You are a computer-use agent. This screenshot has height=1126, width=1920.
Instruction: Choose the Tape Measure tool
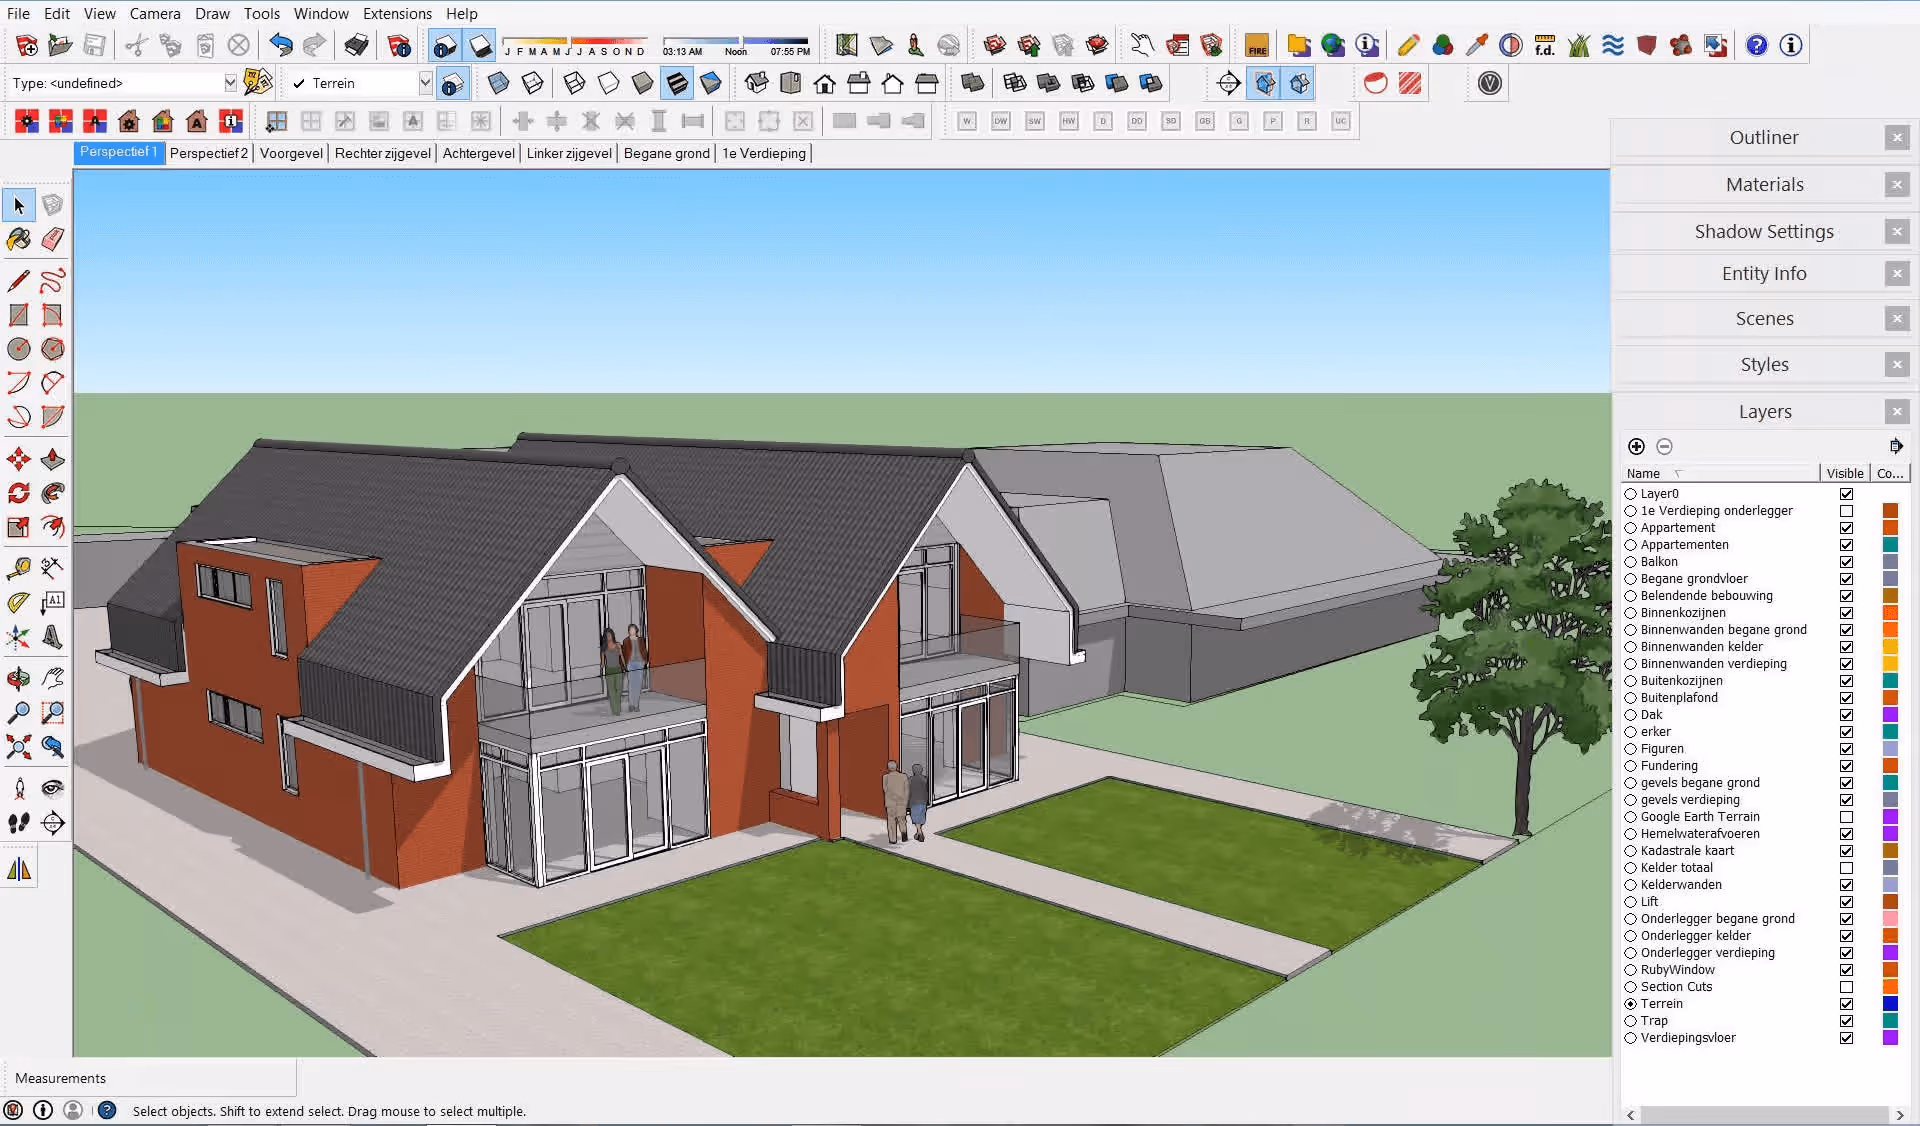tap(18, 568)
